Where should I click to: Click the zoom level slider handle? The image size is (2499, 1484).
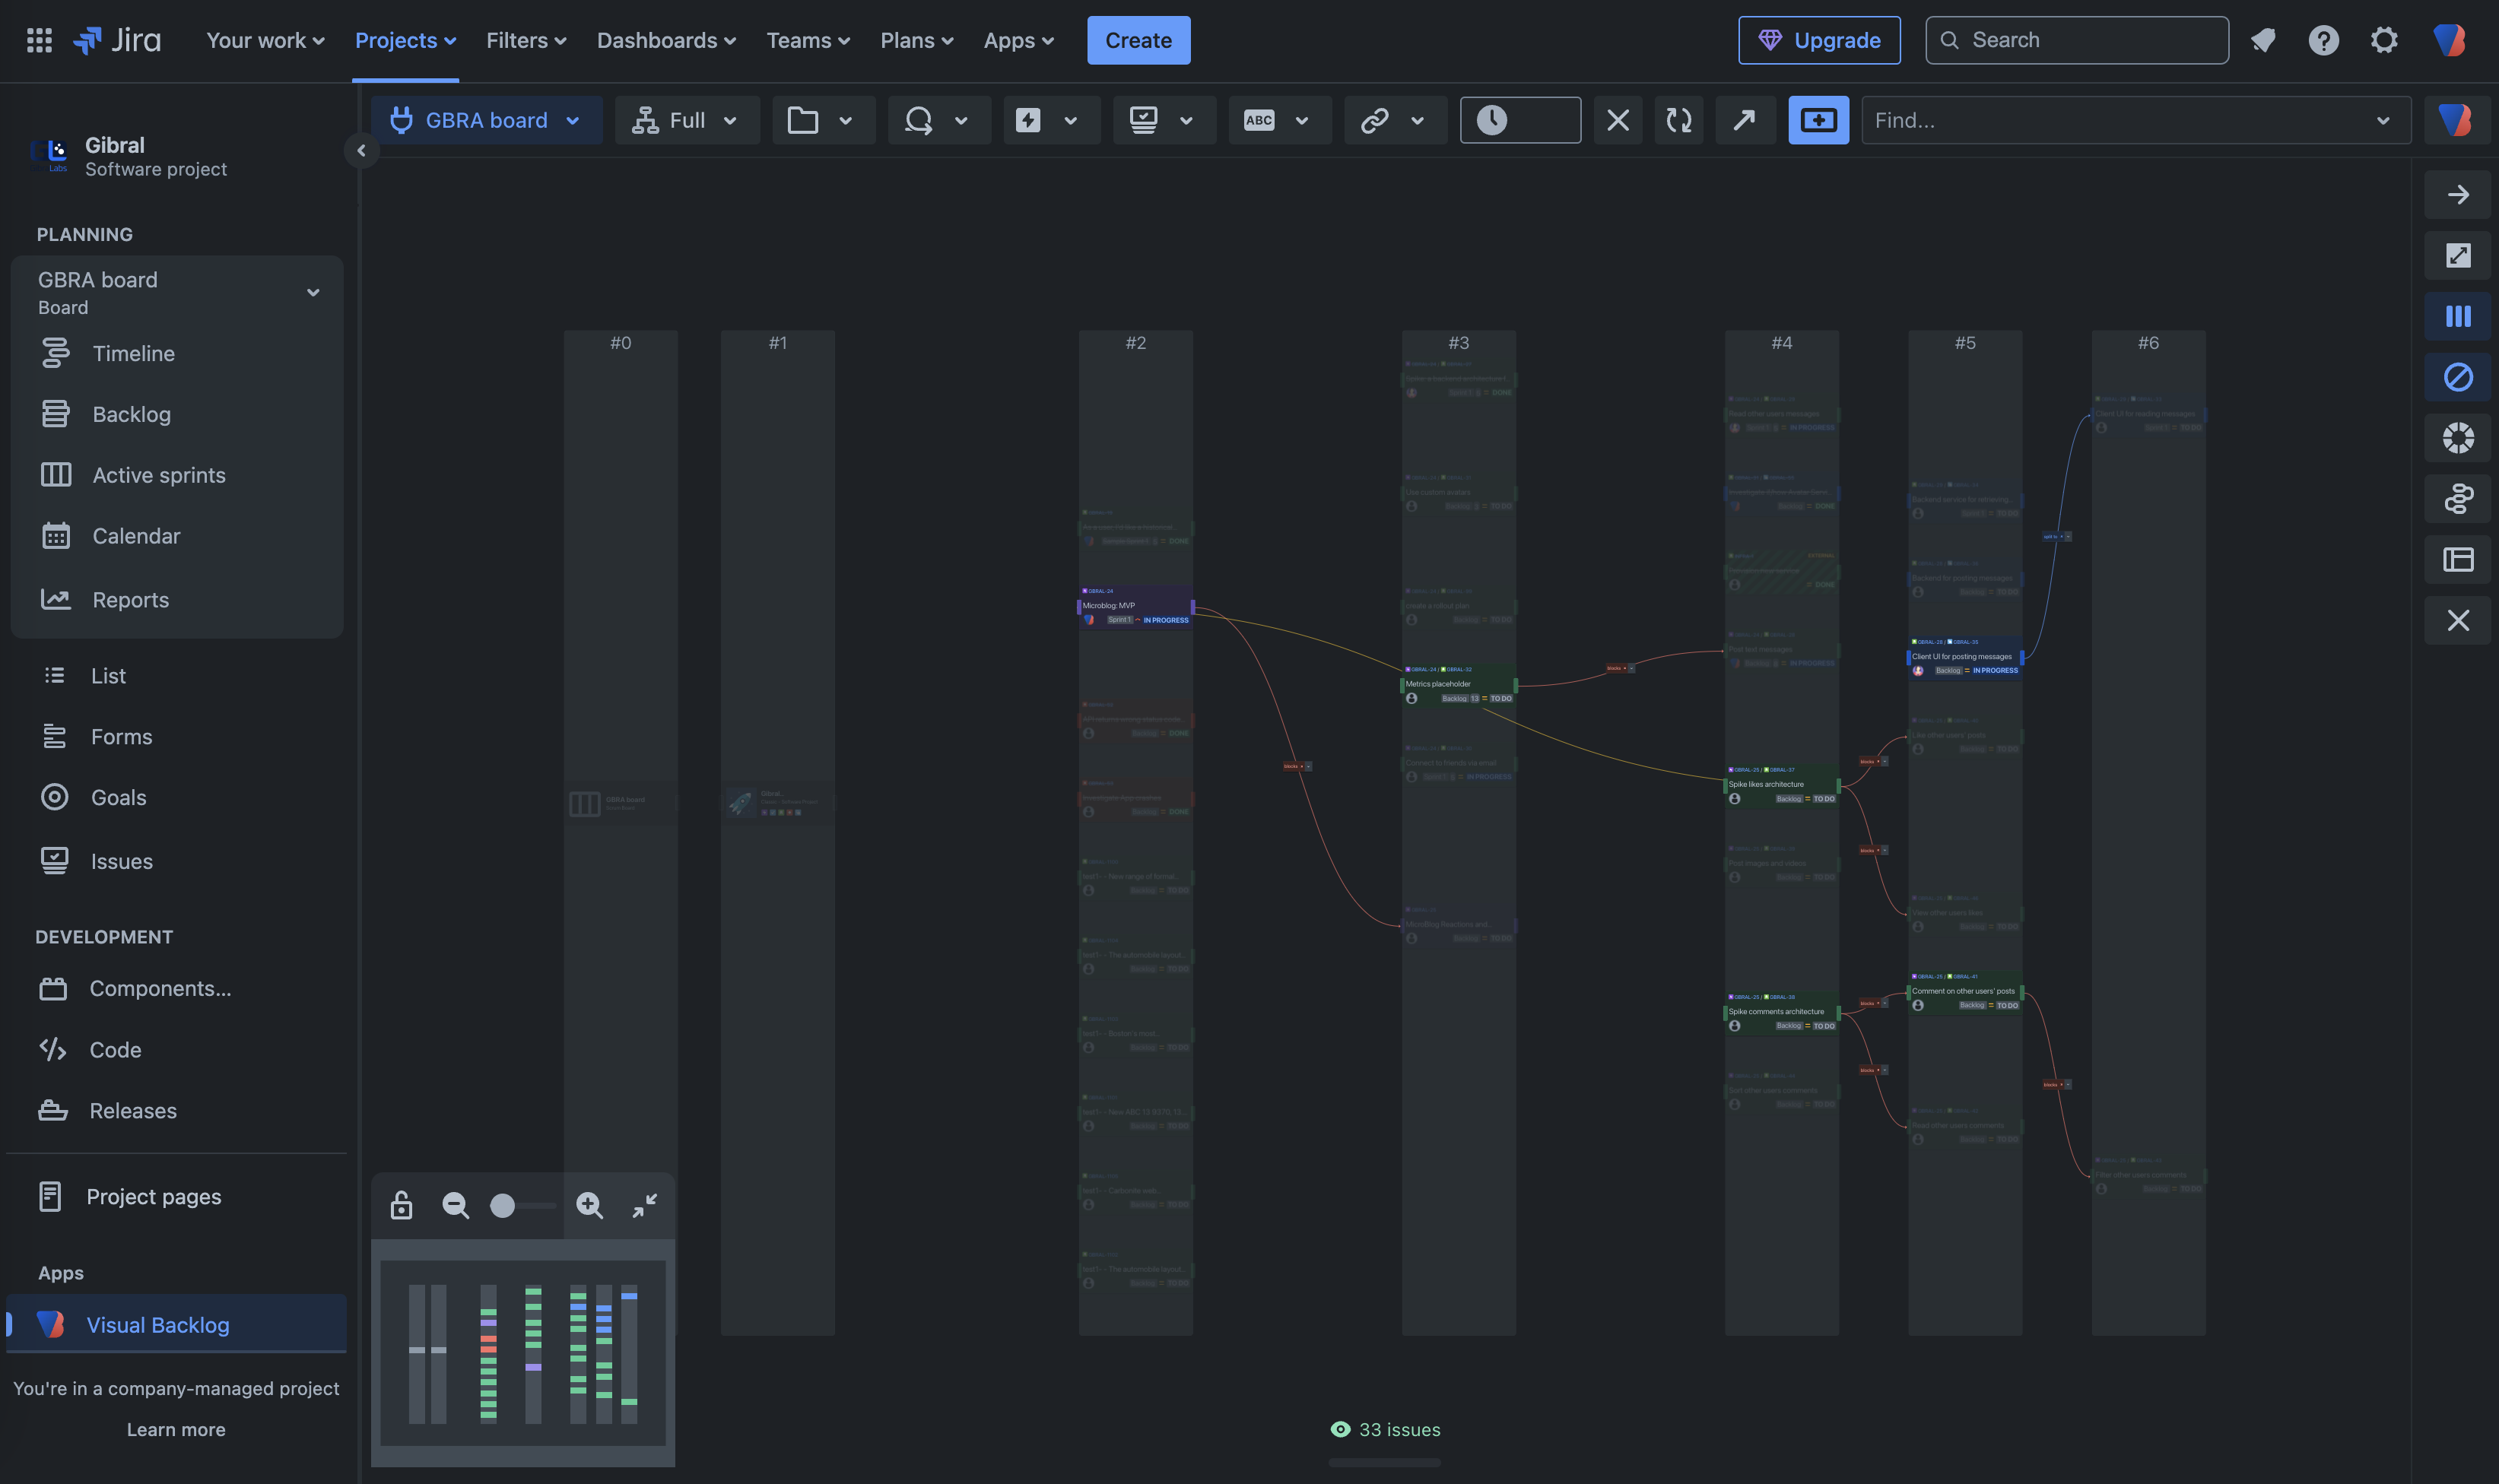(x=502, y=1205)
